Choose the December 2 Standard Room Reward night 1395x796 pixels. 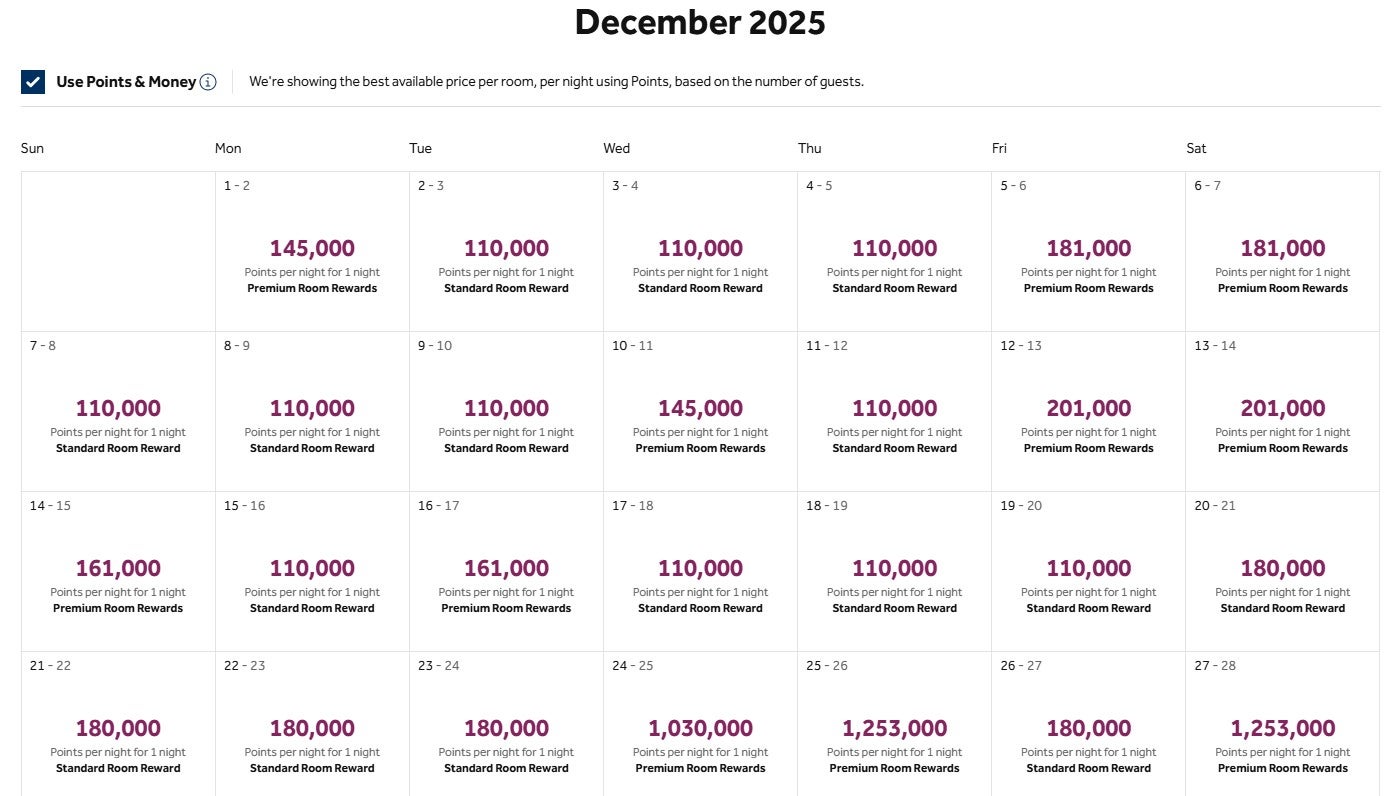(x=505, y=250)
